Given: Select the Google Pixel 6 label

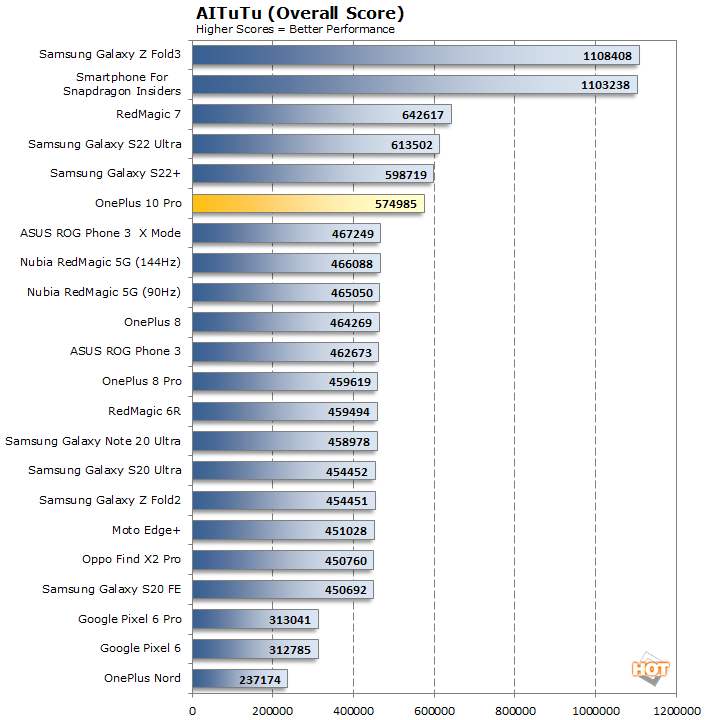Looking at the screenshot, I should click(140, 648).
